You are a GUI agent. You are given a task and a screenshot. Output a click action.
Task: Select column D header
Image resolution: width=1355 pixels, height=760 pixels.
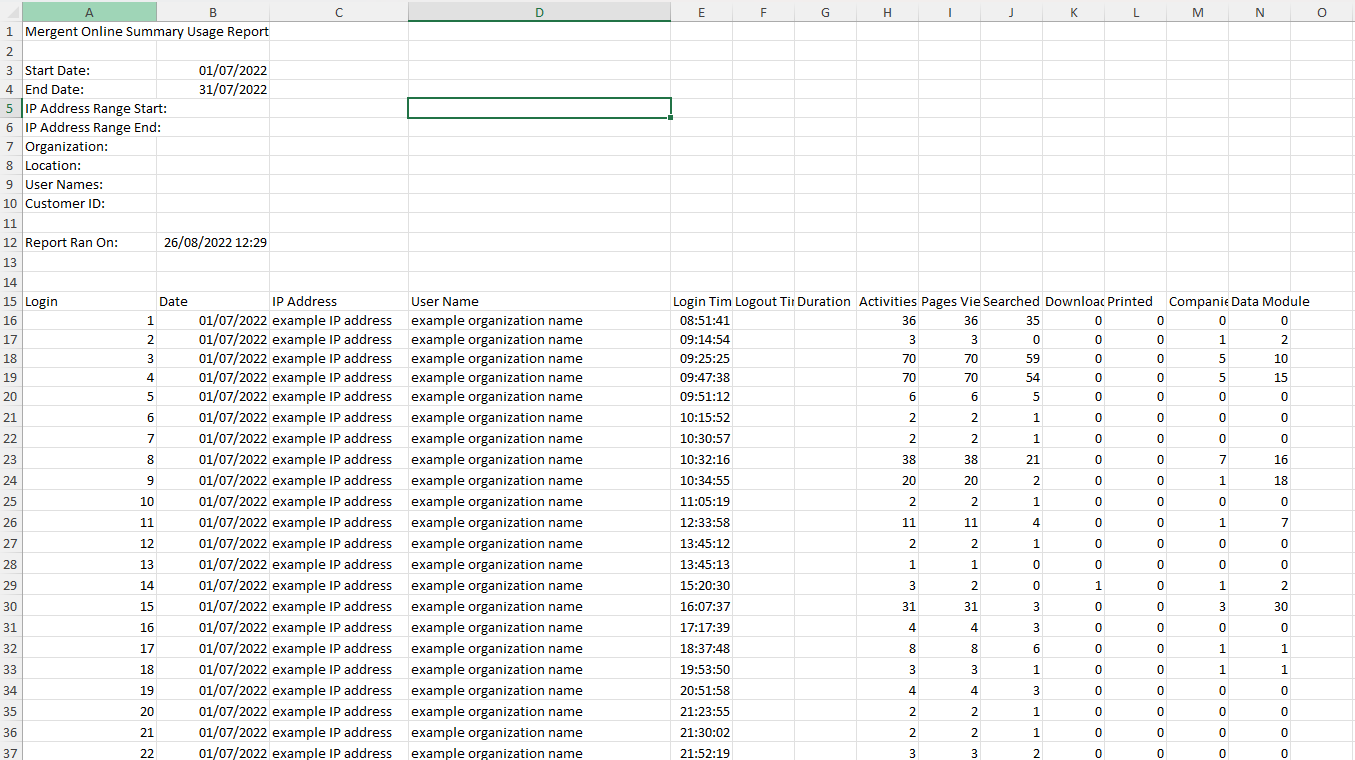[539, 12]
